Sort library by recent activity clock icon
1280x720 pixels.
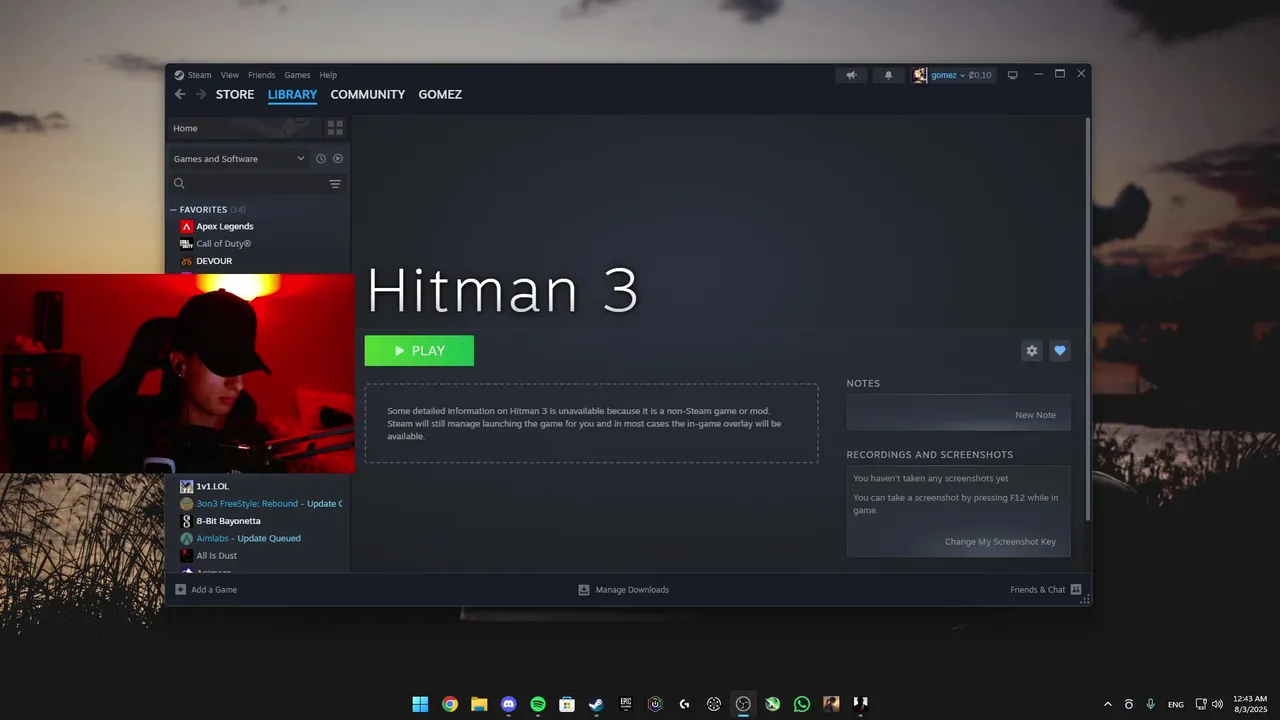pyautogui.click(x=321, y=159)
